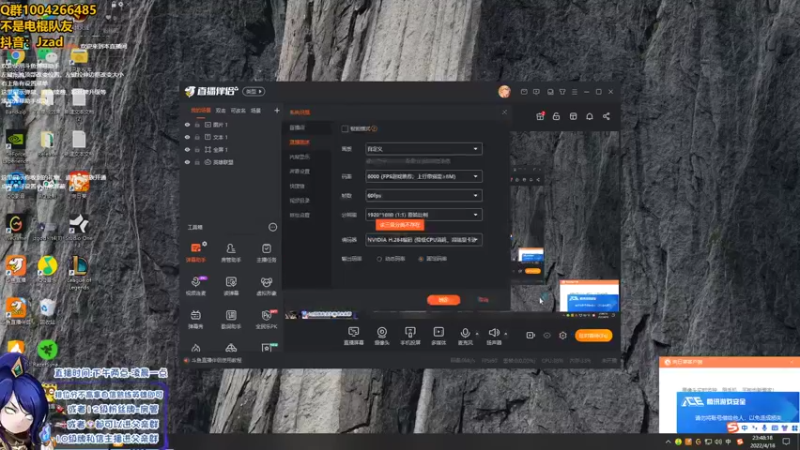Click the share icon above the preview
This screenshot has height=450, width=800.
pyautogui.click(x=606, y=116)
